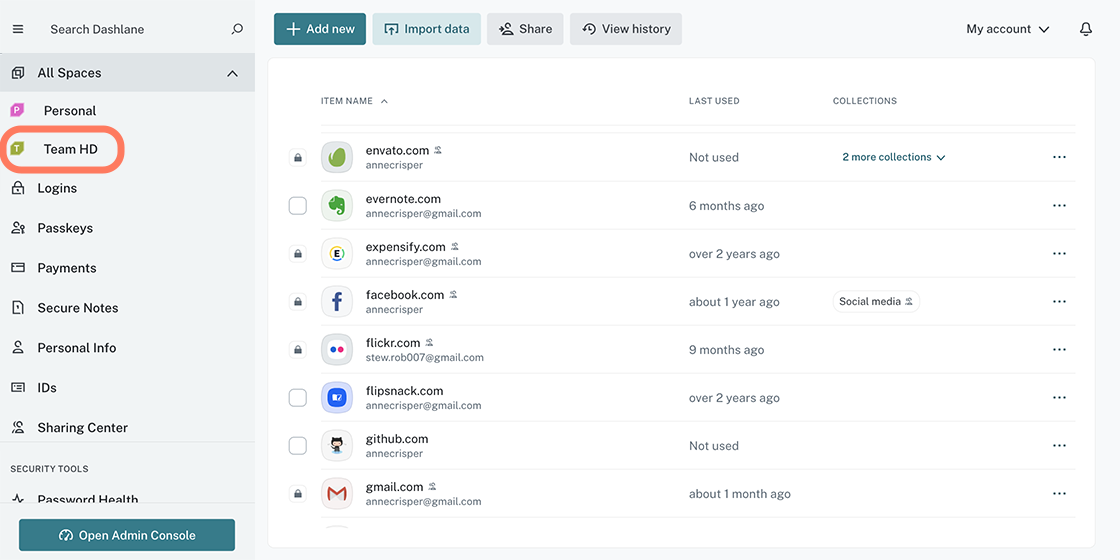Click the View history button
This screenshot has height=560, width=1120.
point(626,29)
